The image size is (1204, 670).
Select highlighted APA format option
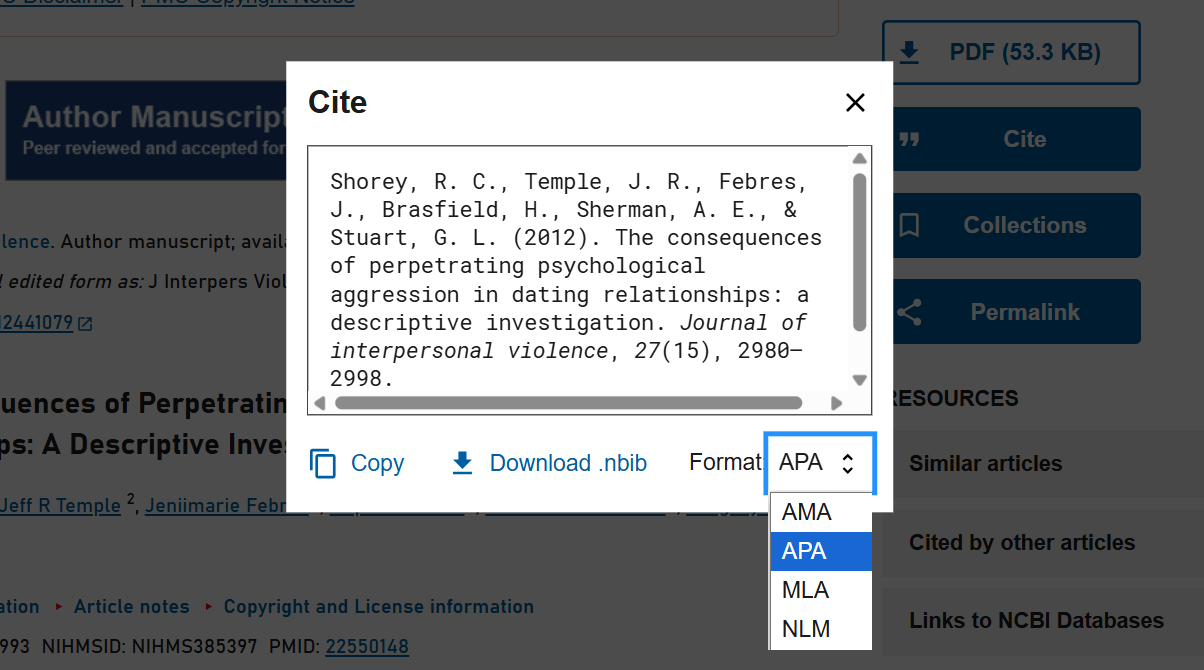pos(805,551)
